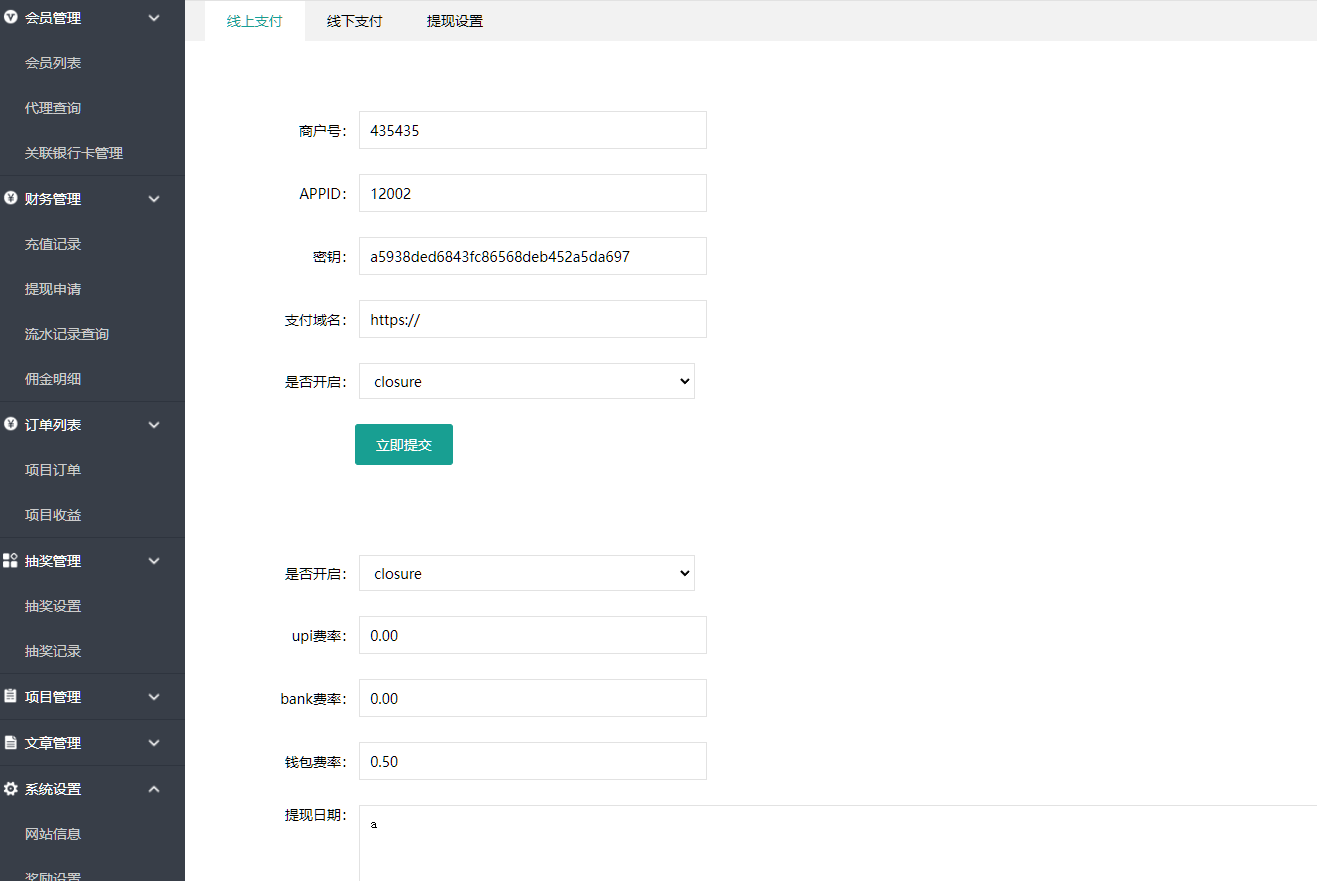Click the 钱包费率 input field
Viewport: 1317px width, 881px height.
pyautogui.click(x=532, y=761)
